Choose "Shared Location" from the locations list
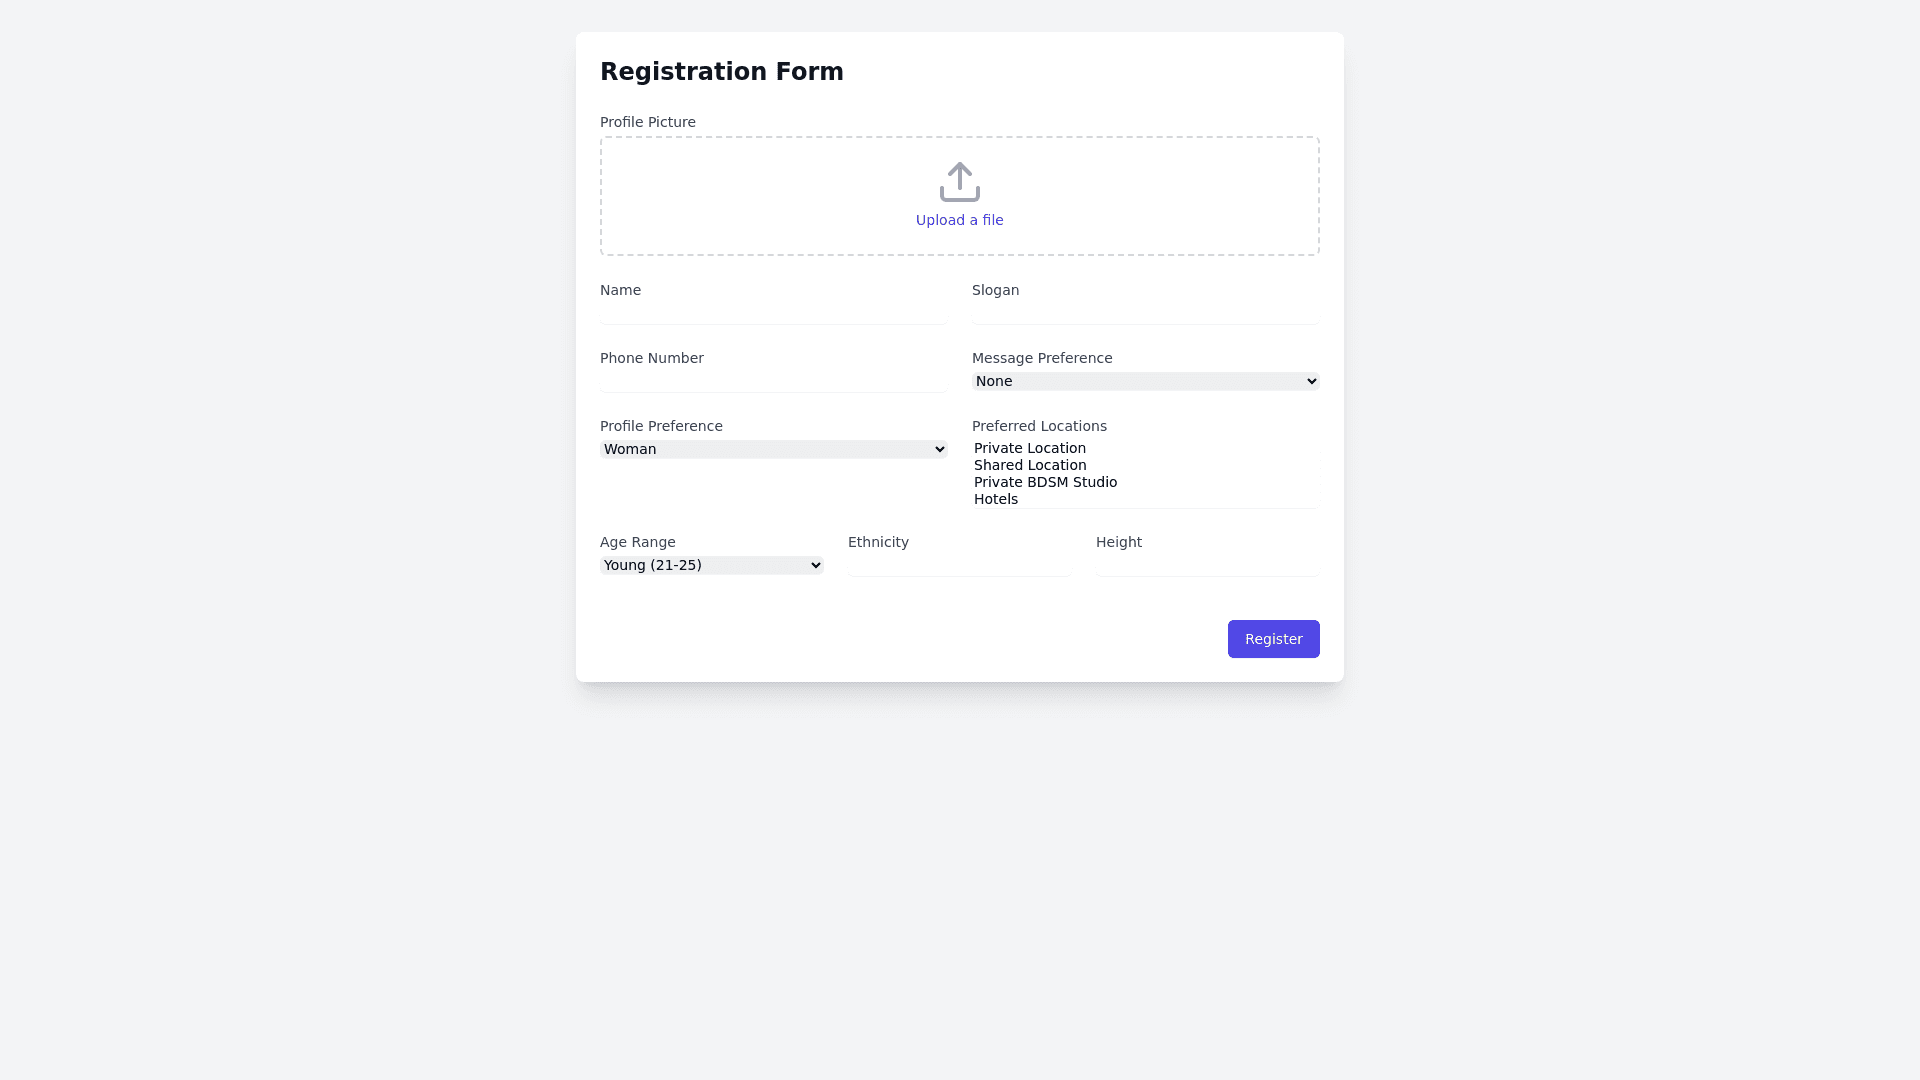The image size is (1920, 1080). point(1030,465)
